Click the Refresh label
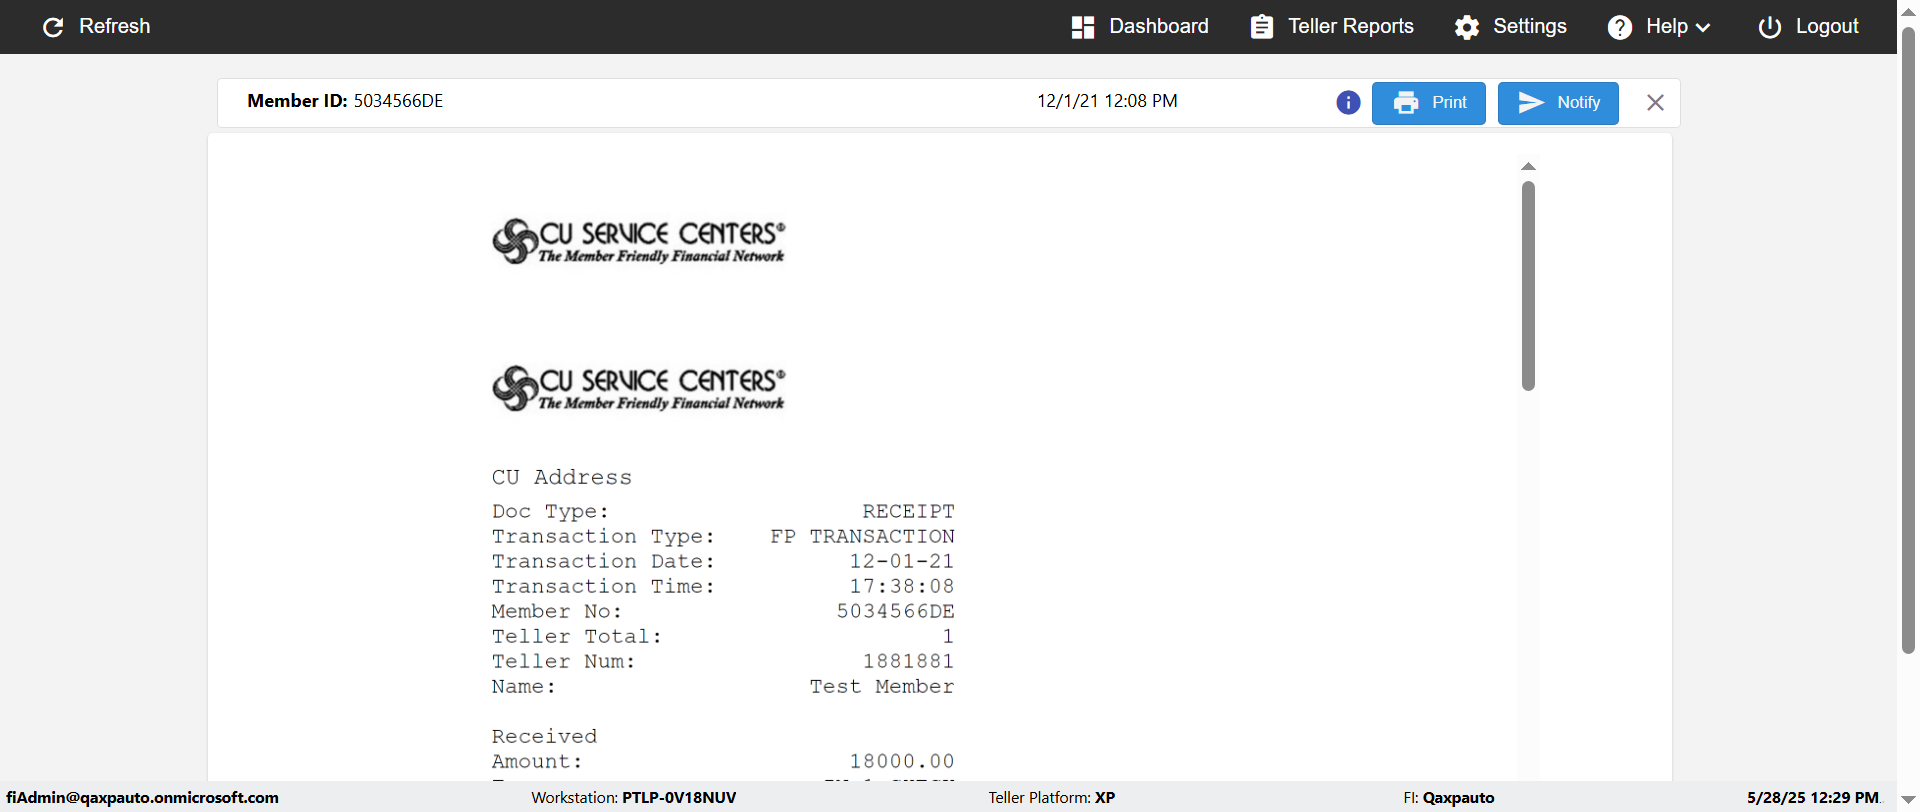 [x=115, y=27]
